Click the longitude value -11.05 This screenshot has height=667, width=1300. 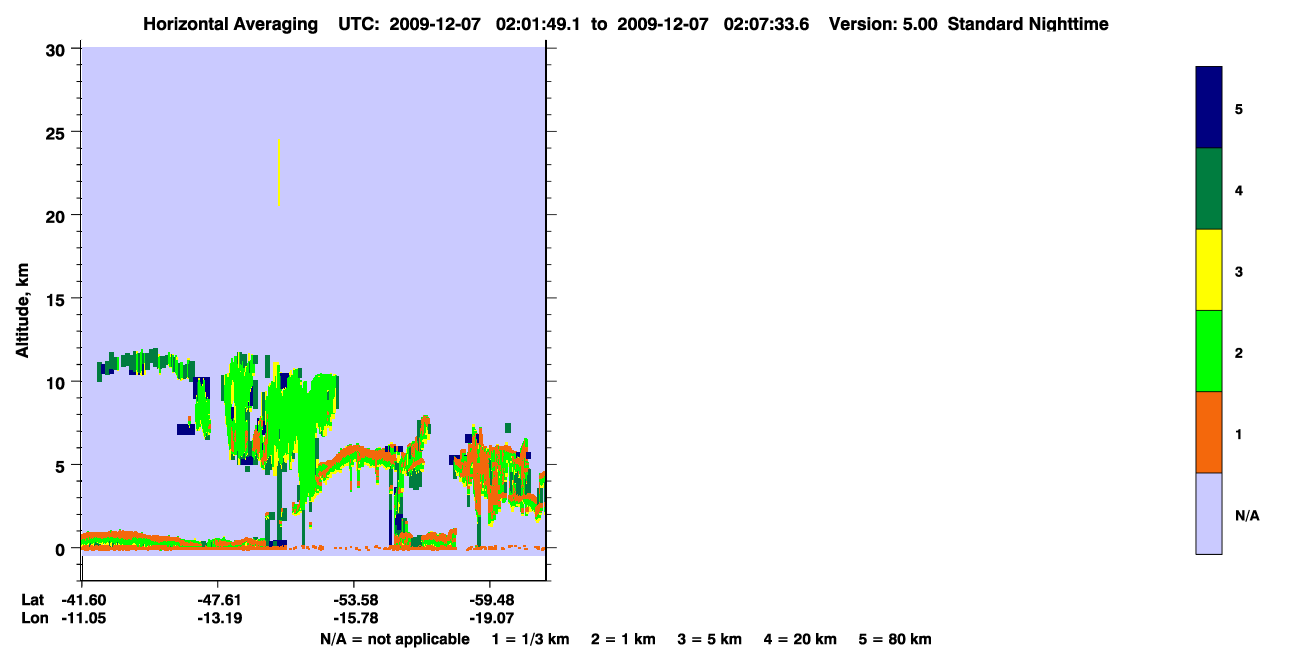(x=83, y=618)
